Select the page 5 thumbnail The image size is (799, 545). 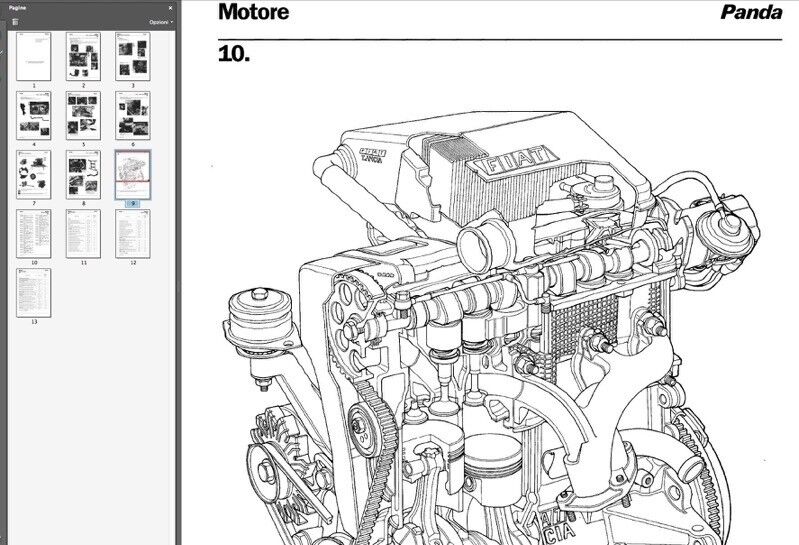[x=83, y=115]
